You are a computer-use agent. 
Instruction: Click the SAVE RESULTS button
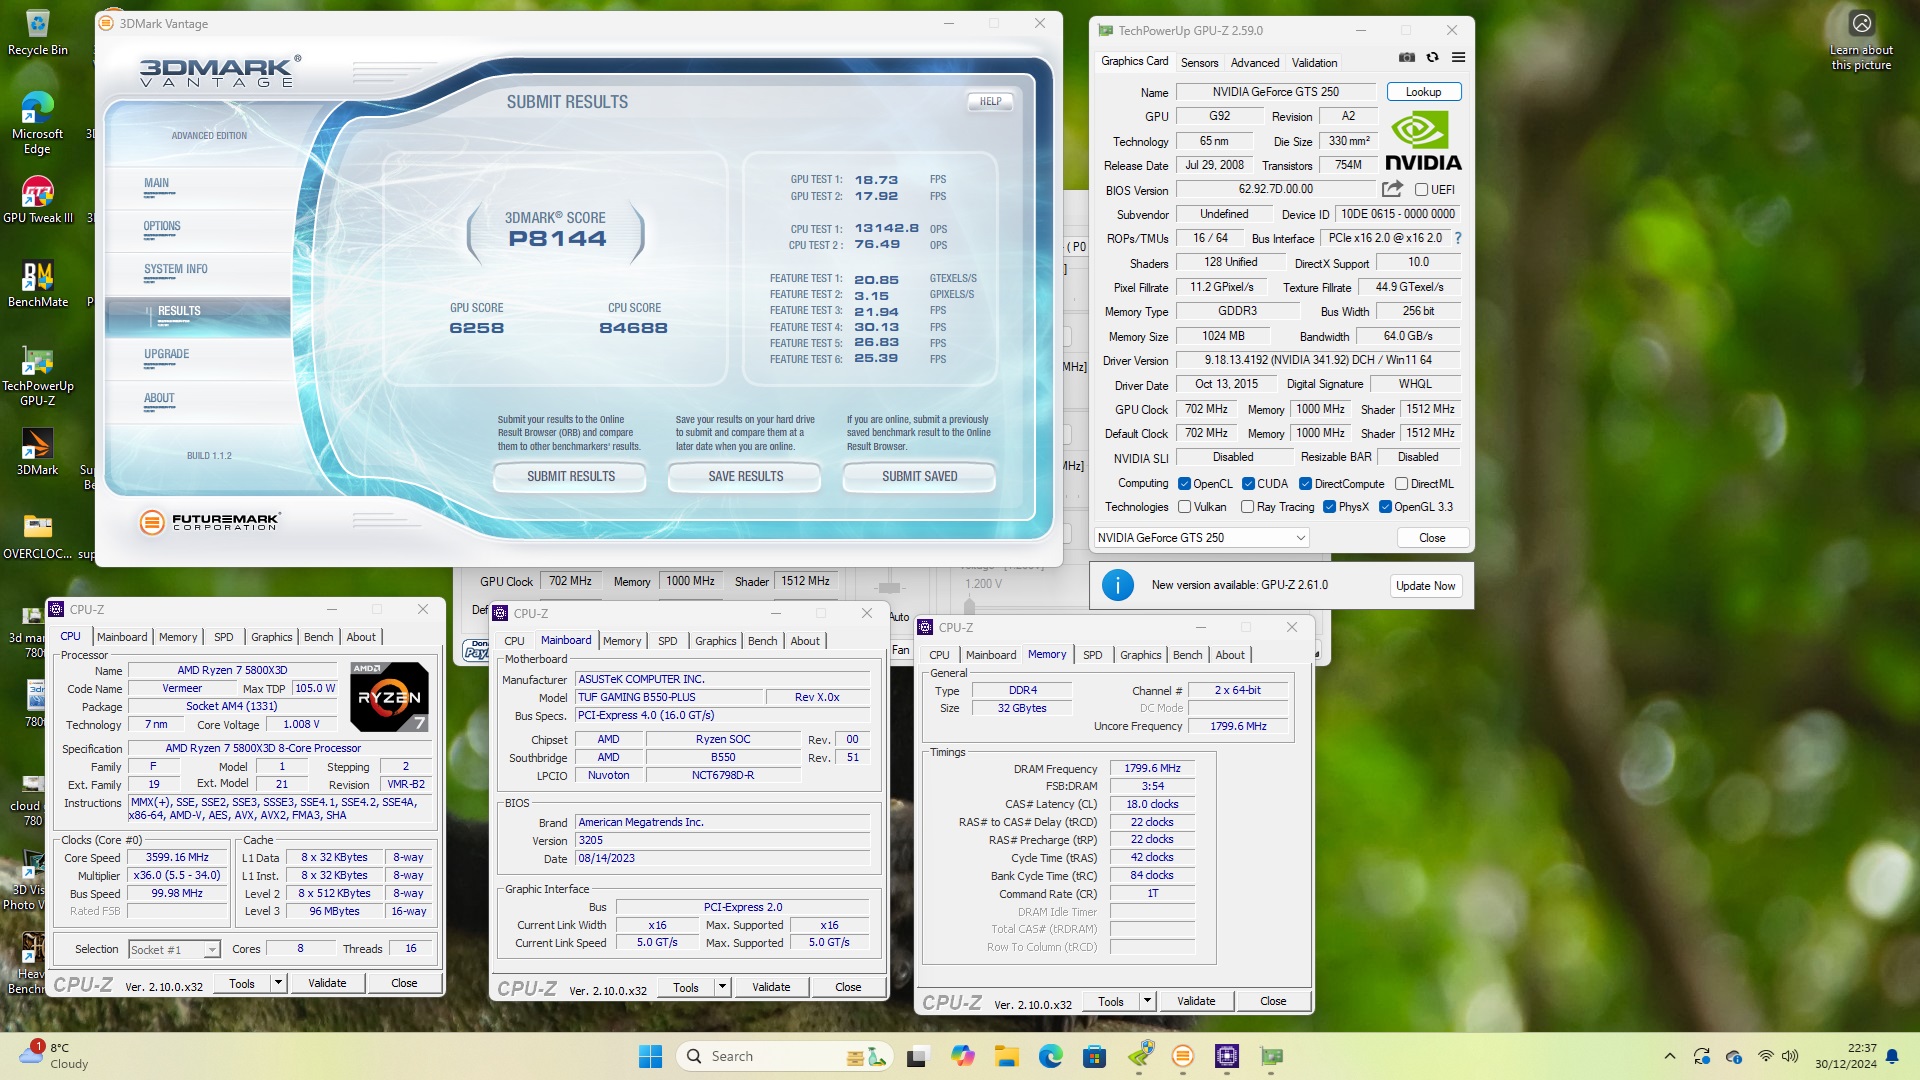[x=746, y=477]
